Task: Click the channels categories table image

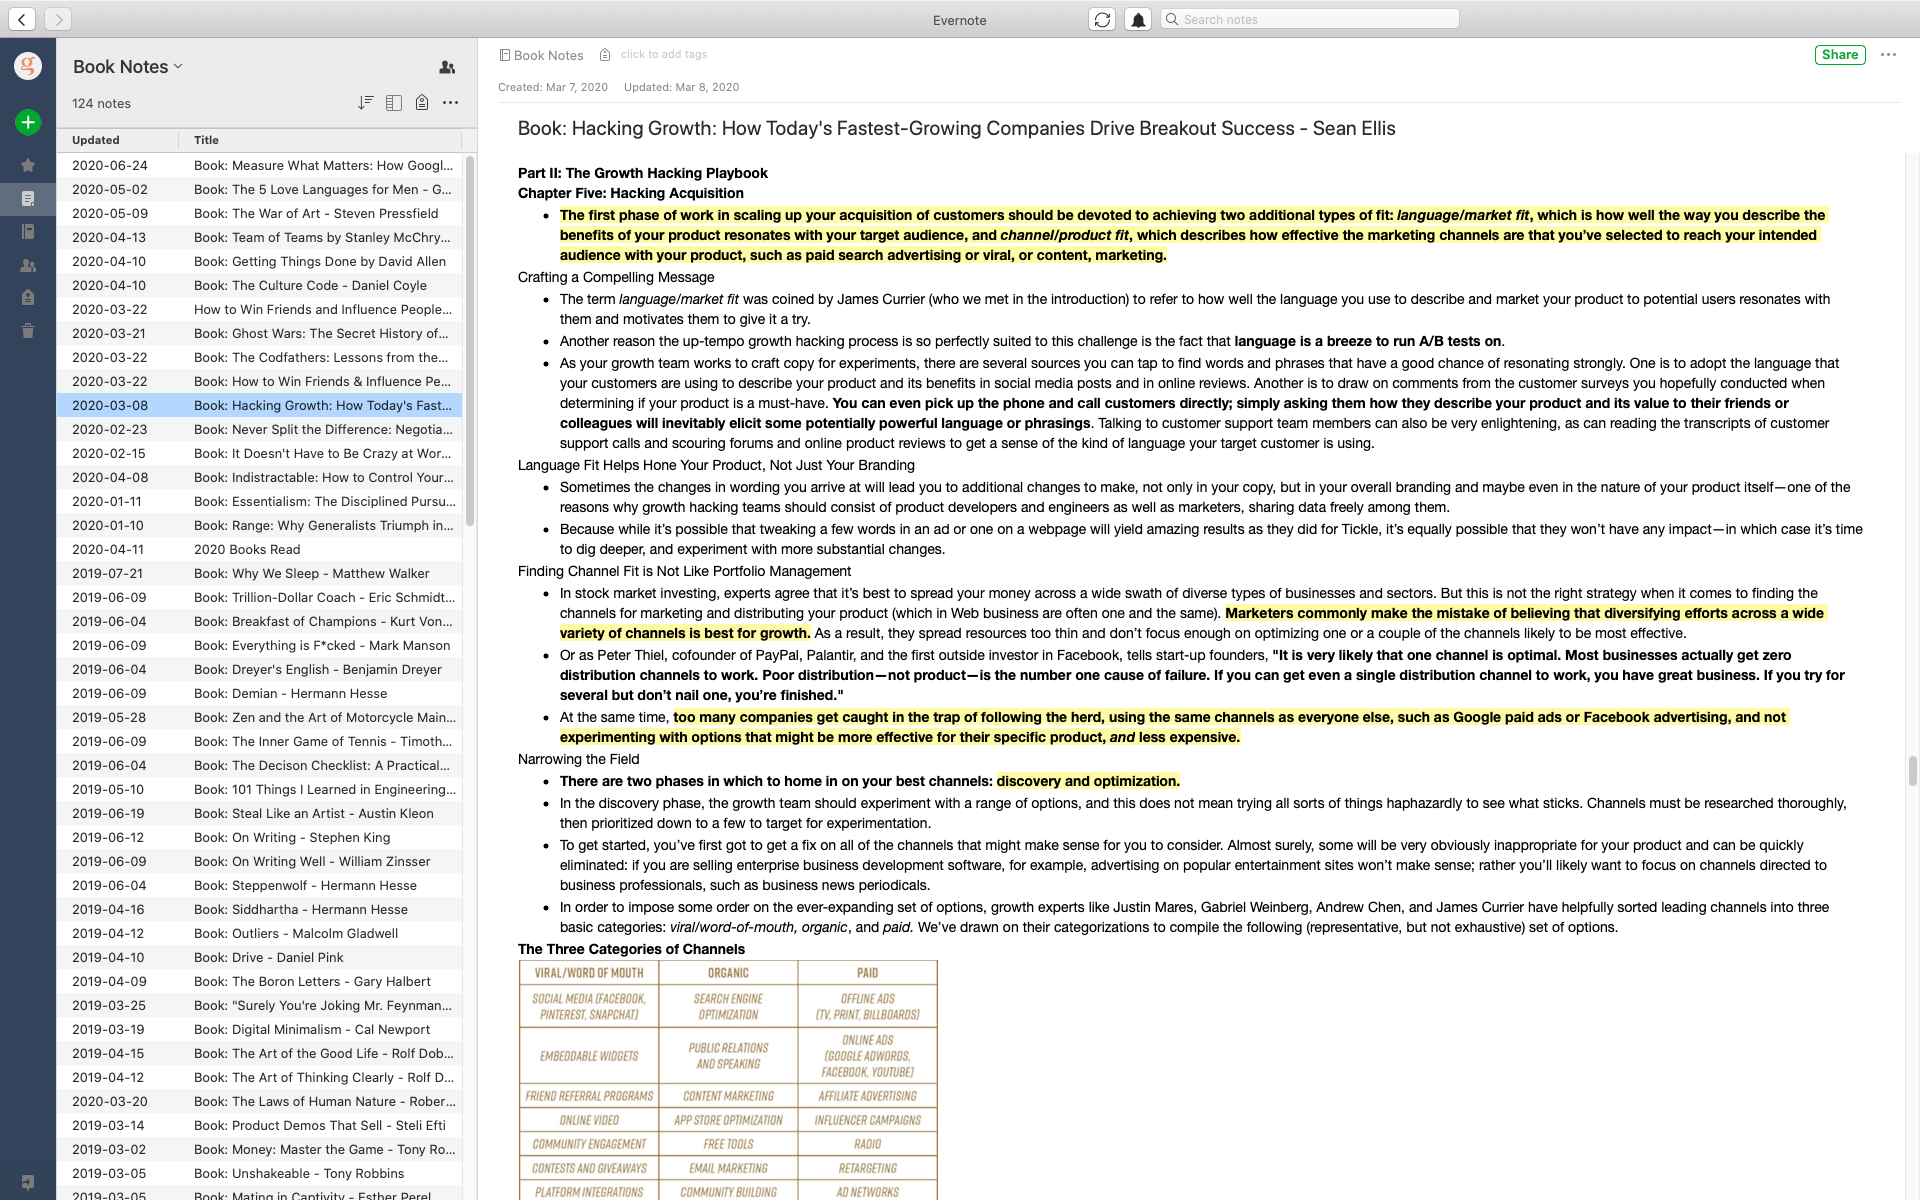Action: 728,1080
